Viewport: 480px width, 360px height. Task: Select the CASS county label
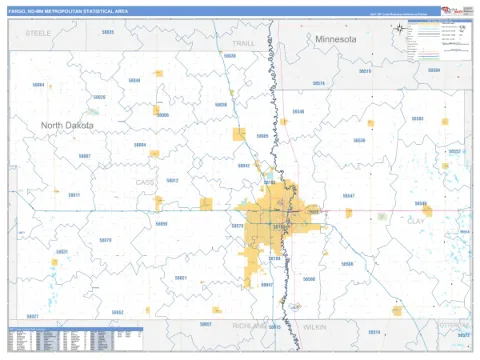pos(145,182)
